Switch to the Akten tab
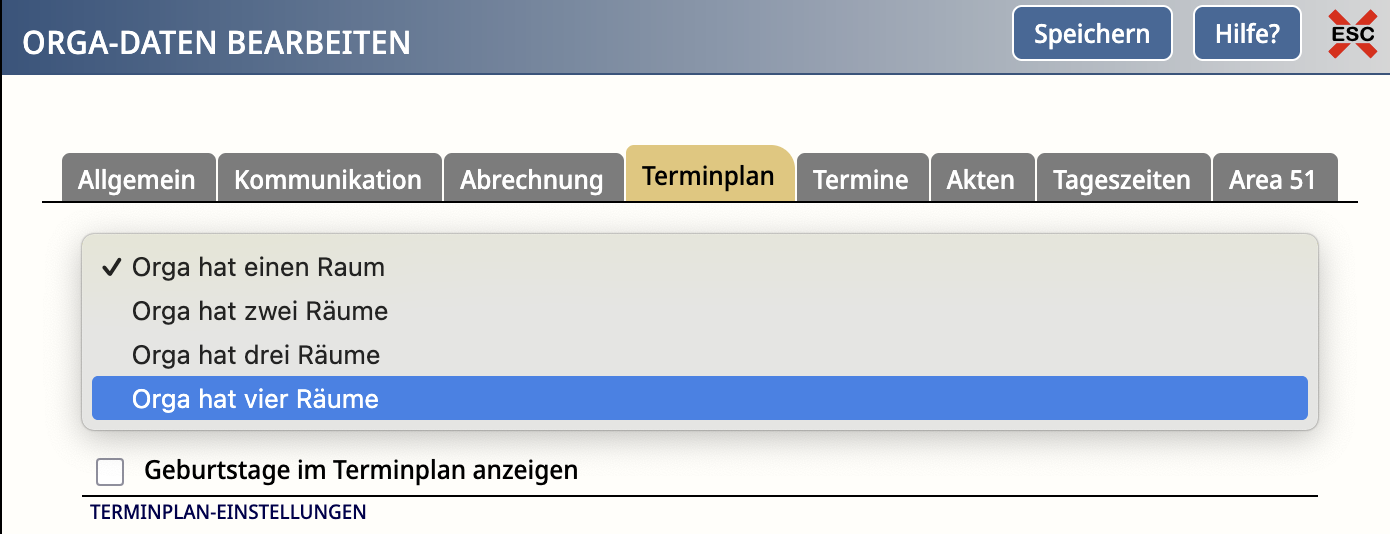 (x=982, y=178)
